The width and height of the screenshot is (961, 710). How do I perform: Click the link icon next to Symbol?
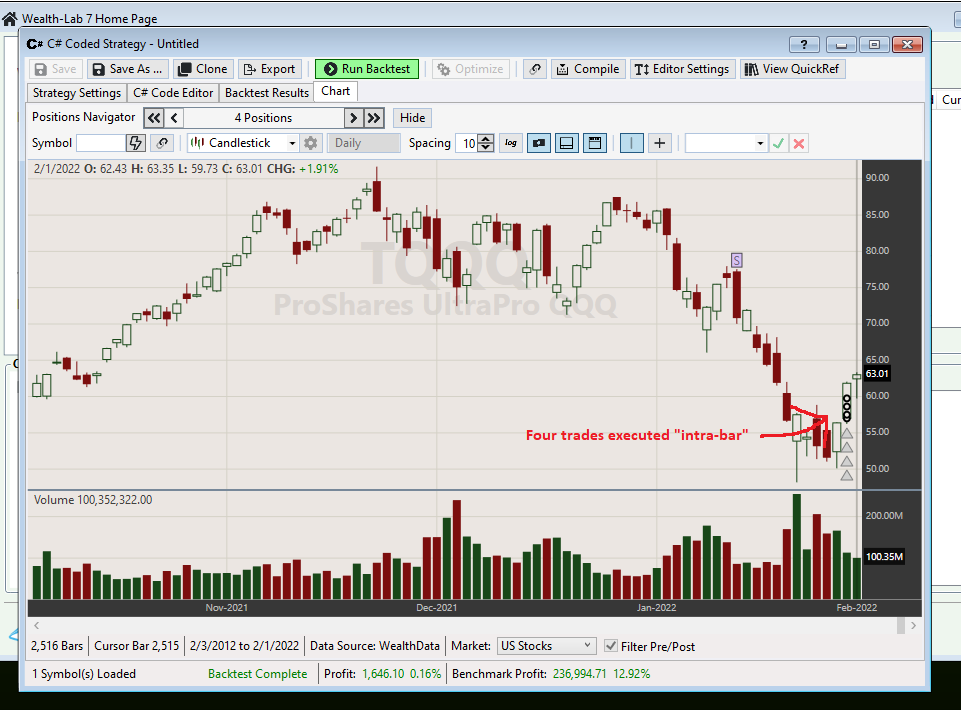162,143
